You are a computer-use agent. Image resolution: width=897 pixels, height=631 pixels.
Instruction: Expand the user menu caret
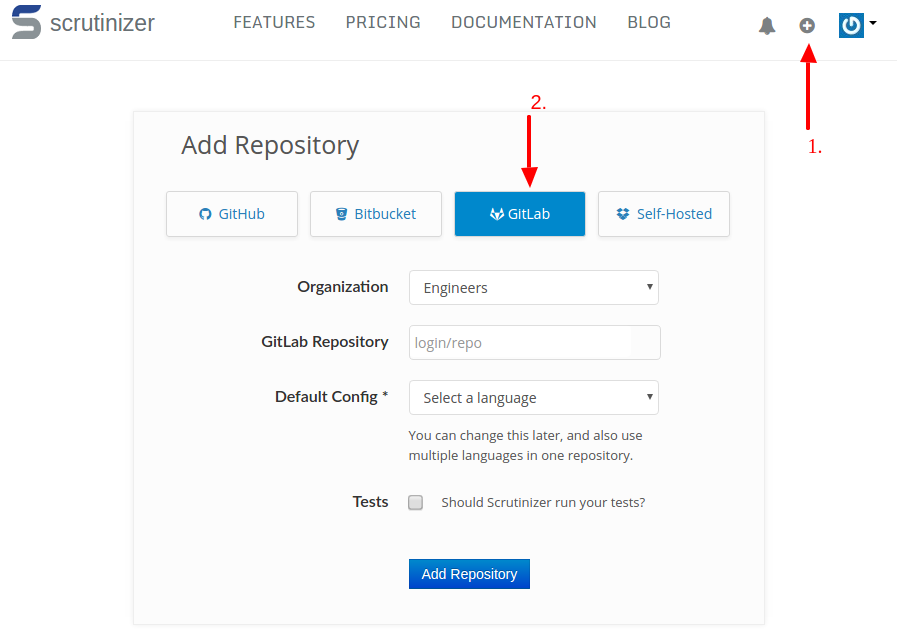point(872,23)
